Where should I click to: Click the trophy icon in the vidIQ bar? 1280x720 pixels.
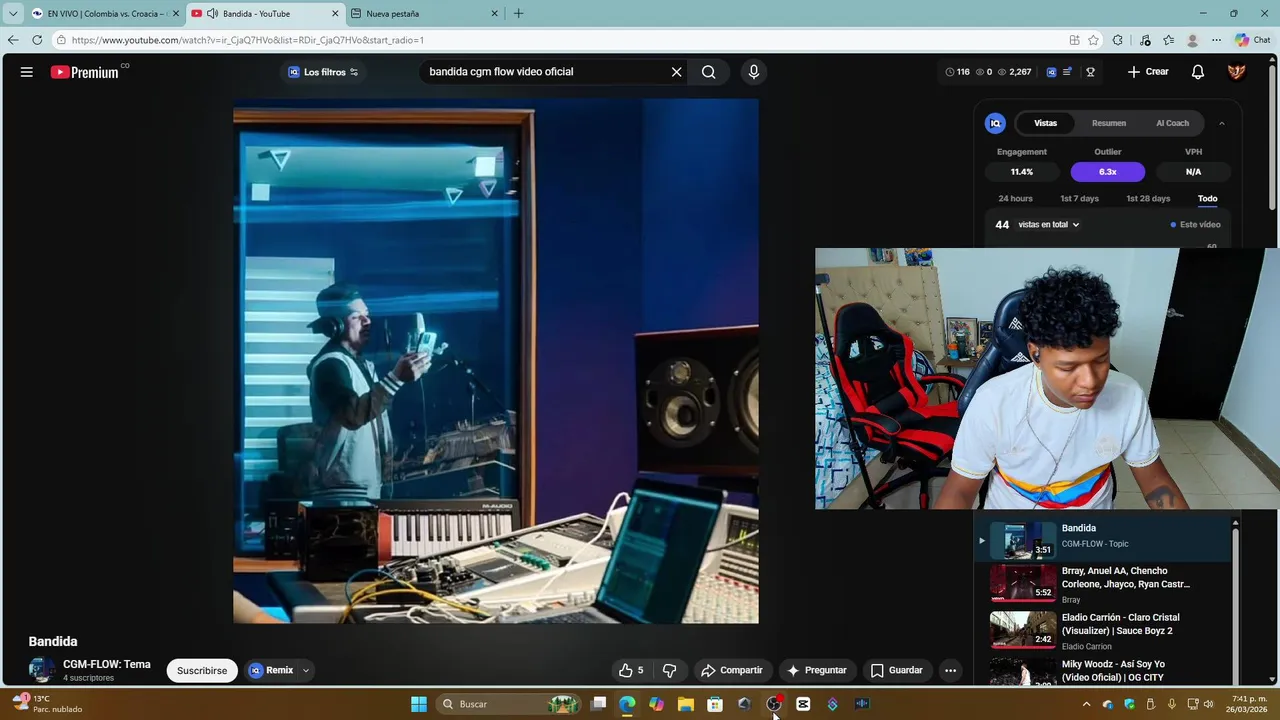coord(1090,72)
